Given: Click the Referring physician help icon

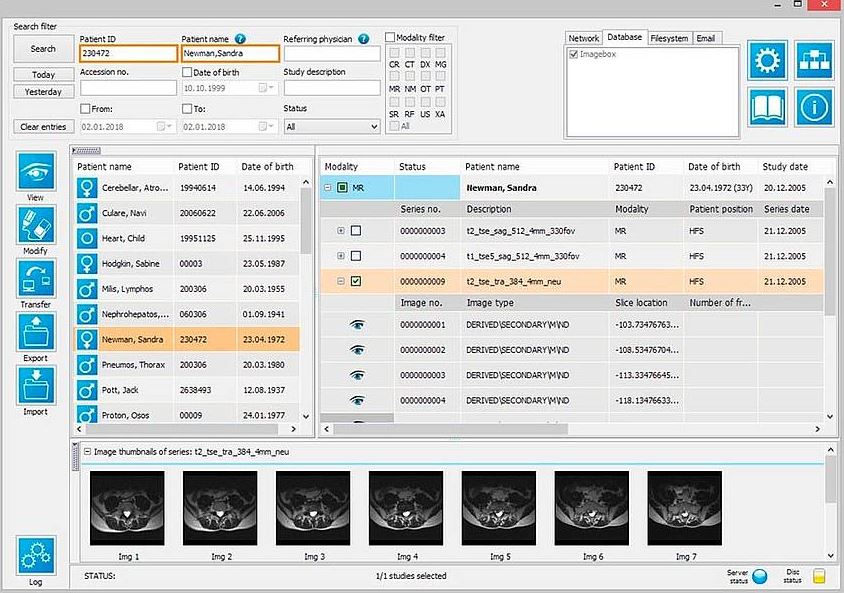Looking at the screenshot, I should click(x=364, y=39).
